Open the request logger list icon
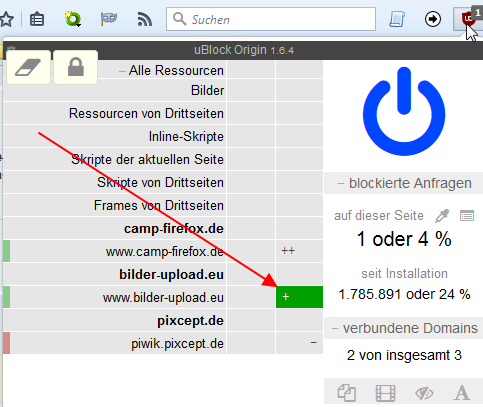 tap(467, 216)
